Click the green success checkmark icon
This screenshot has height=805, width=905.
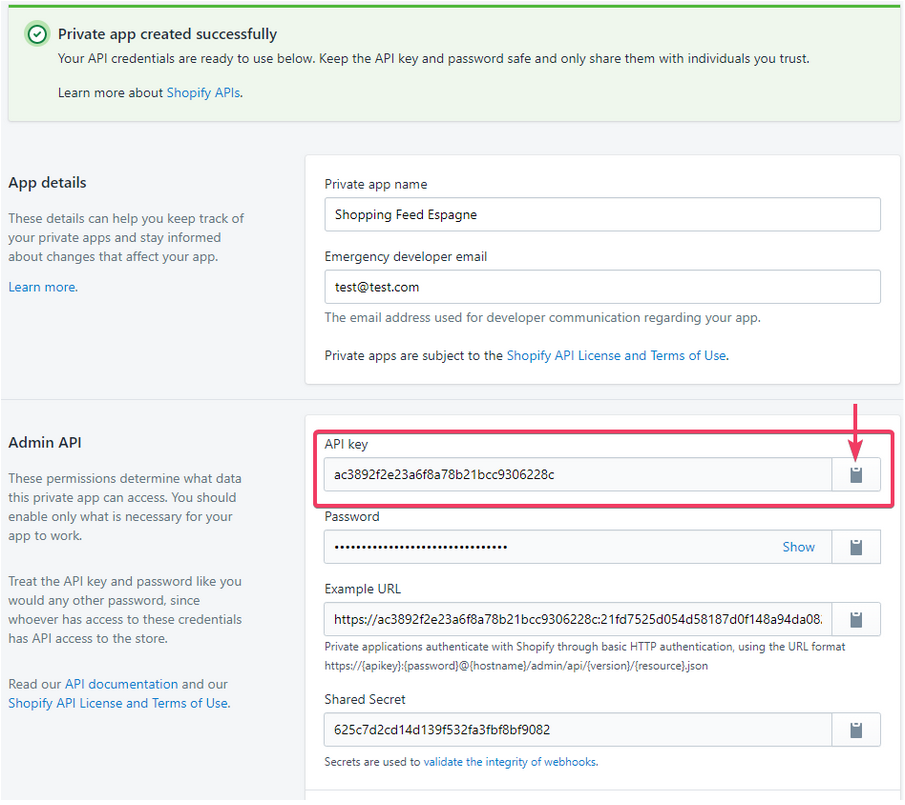(x=37, y=35)
